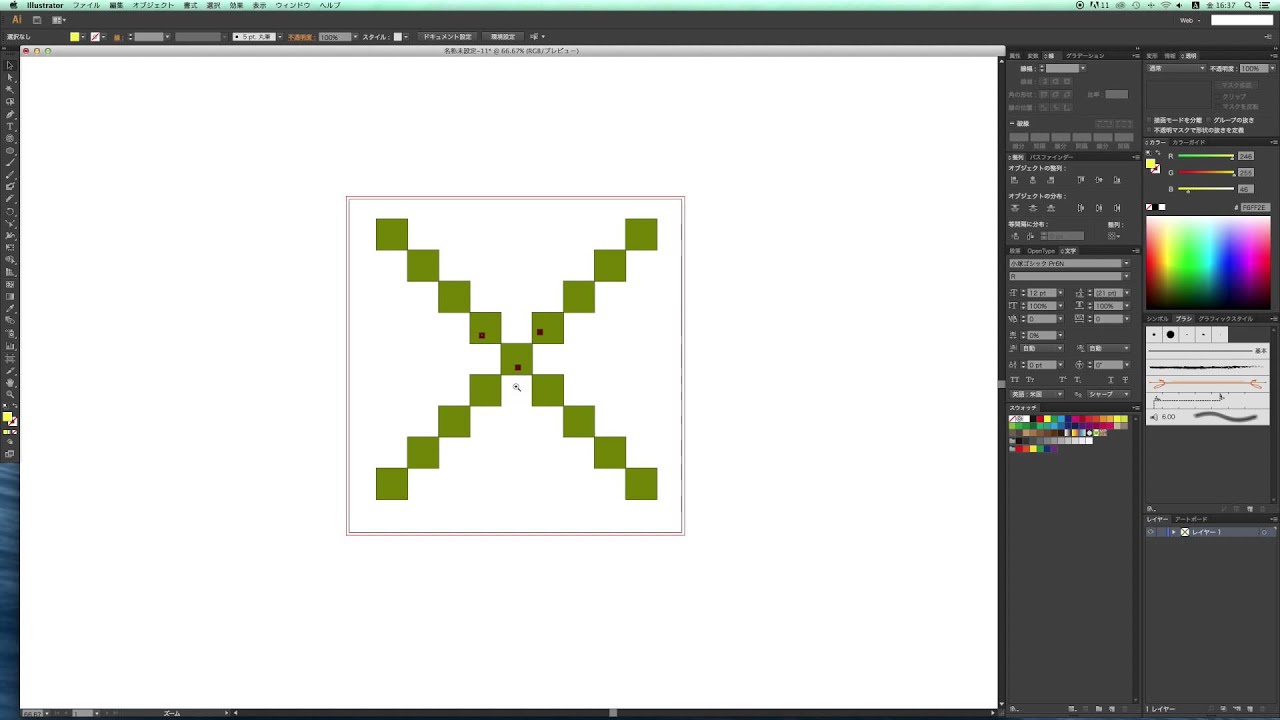The height and width of the screenshot is (720, 1280).
Task: Apply Superscript text style
Action: pos(1063,380)
